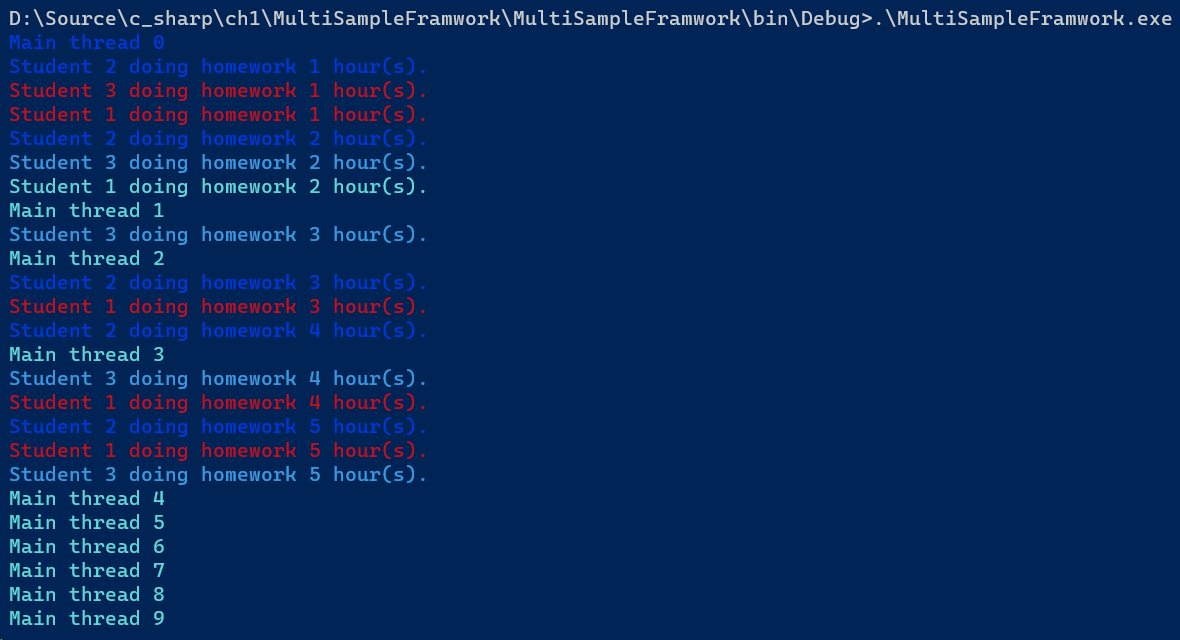
Task: Click the "Main thread 9" final line
Action: 87,618
